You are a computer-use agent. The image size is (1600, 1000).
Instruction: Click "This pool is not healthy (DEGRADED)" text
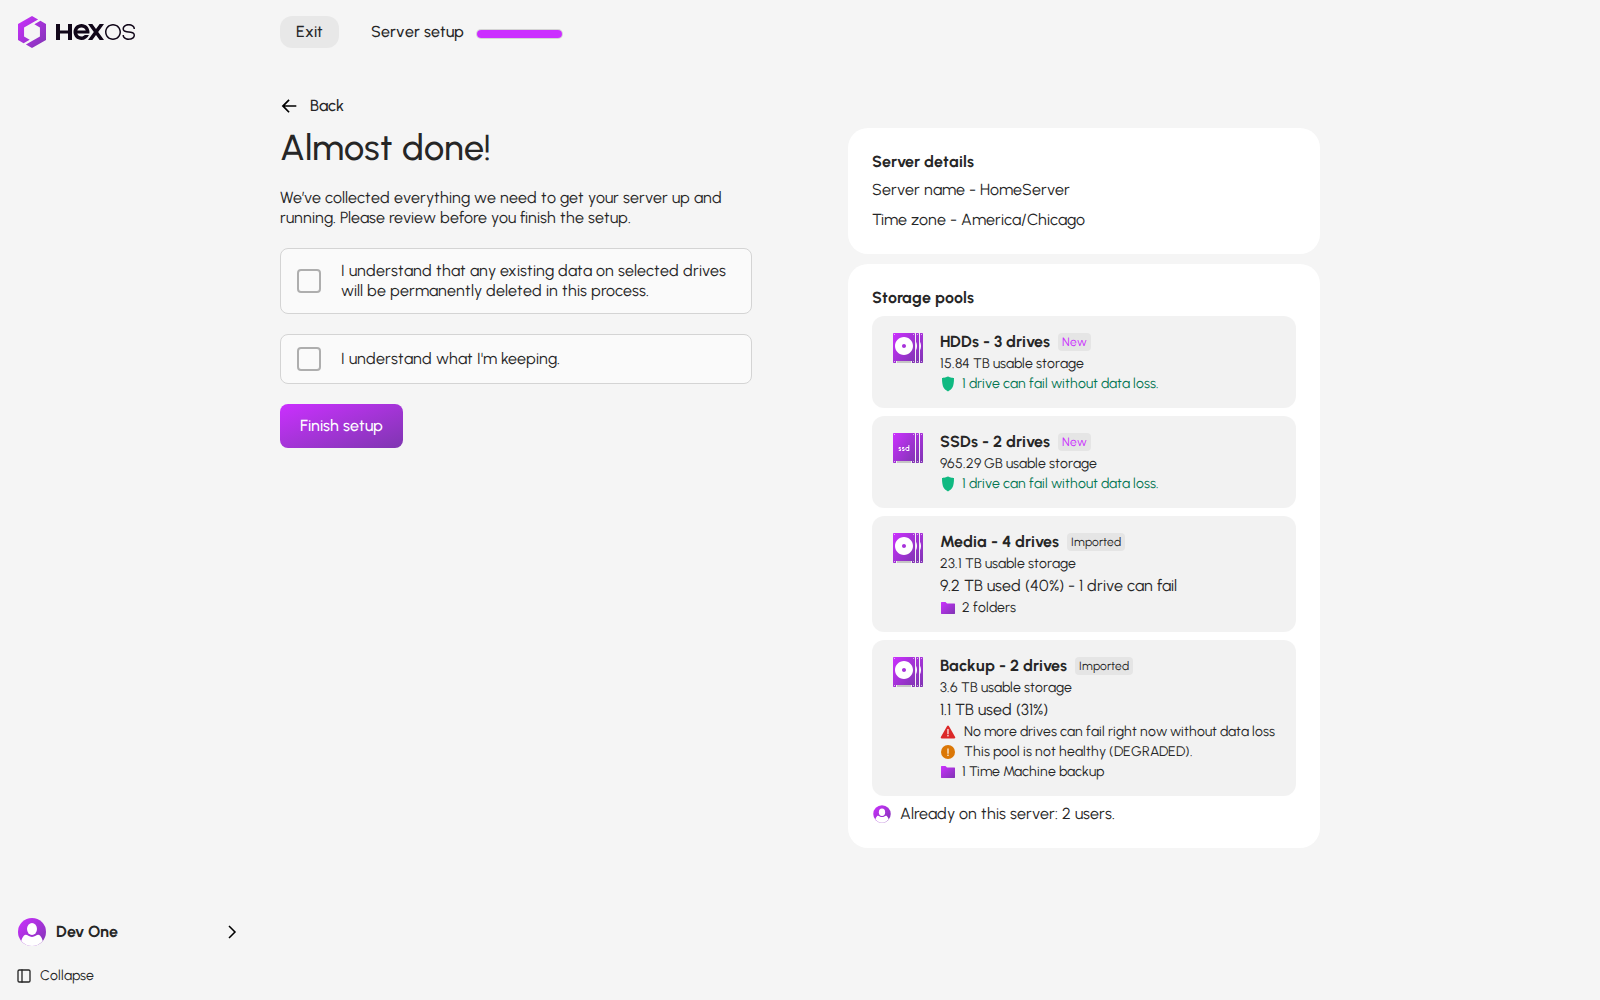tap(1078, 752)
